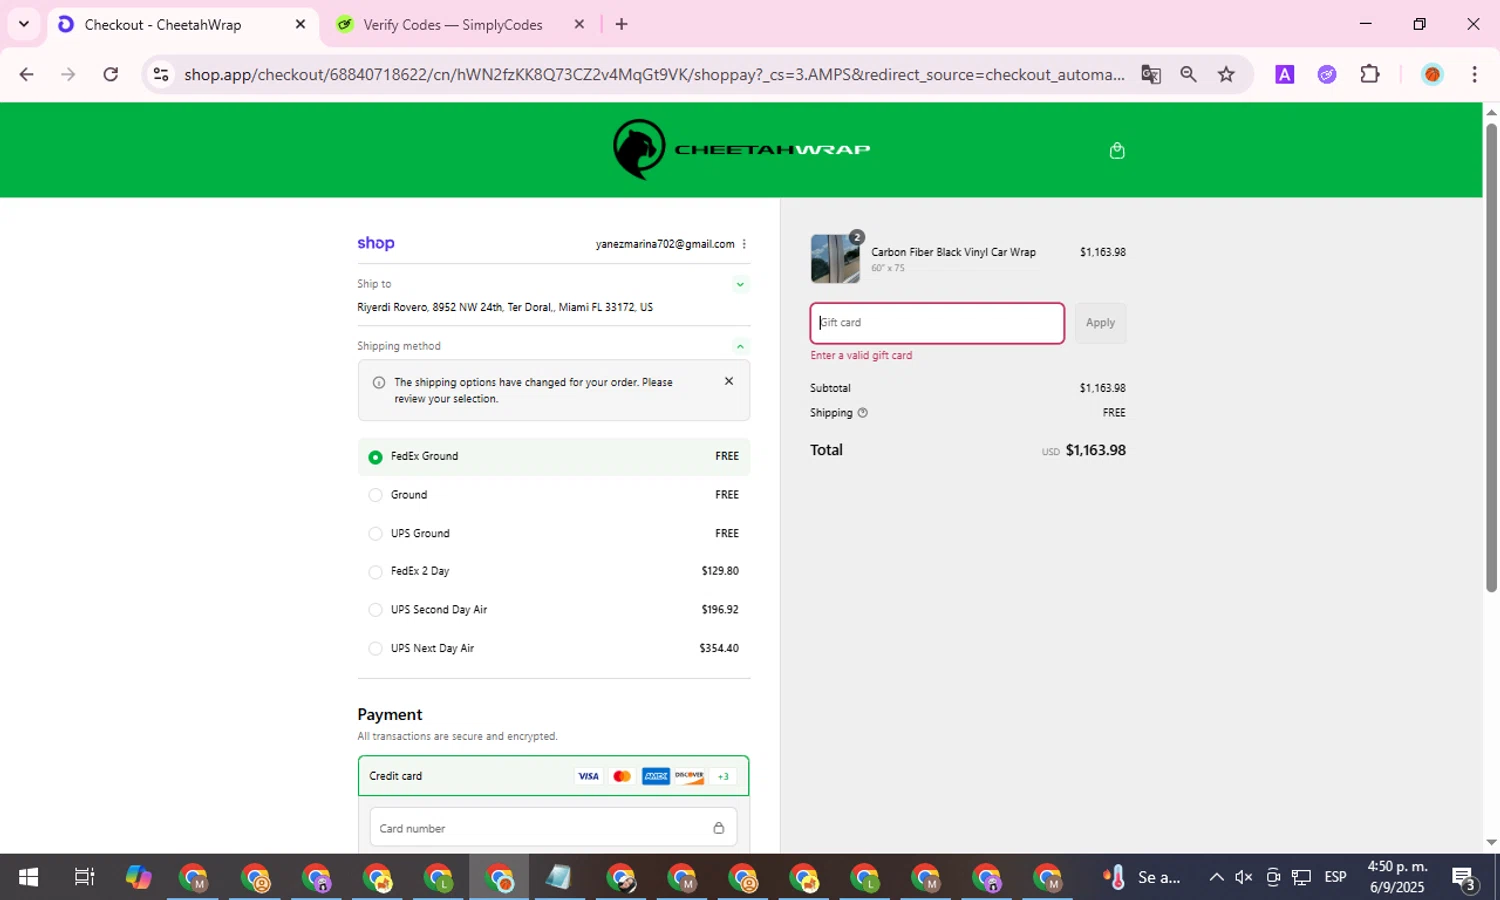Select UPS Second Day Air shipping

click(554, 610)
